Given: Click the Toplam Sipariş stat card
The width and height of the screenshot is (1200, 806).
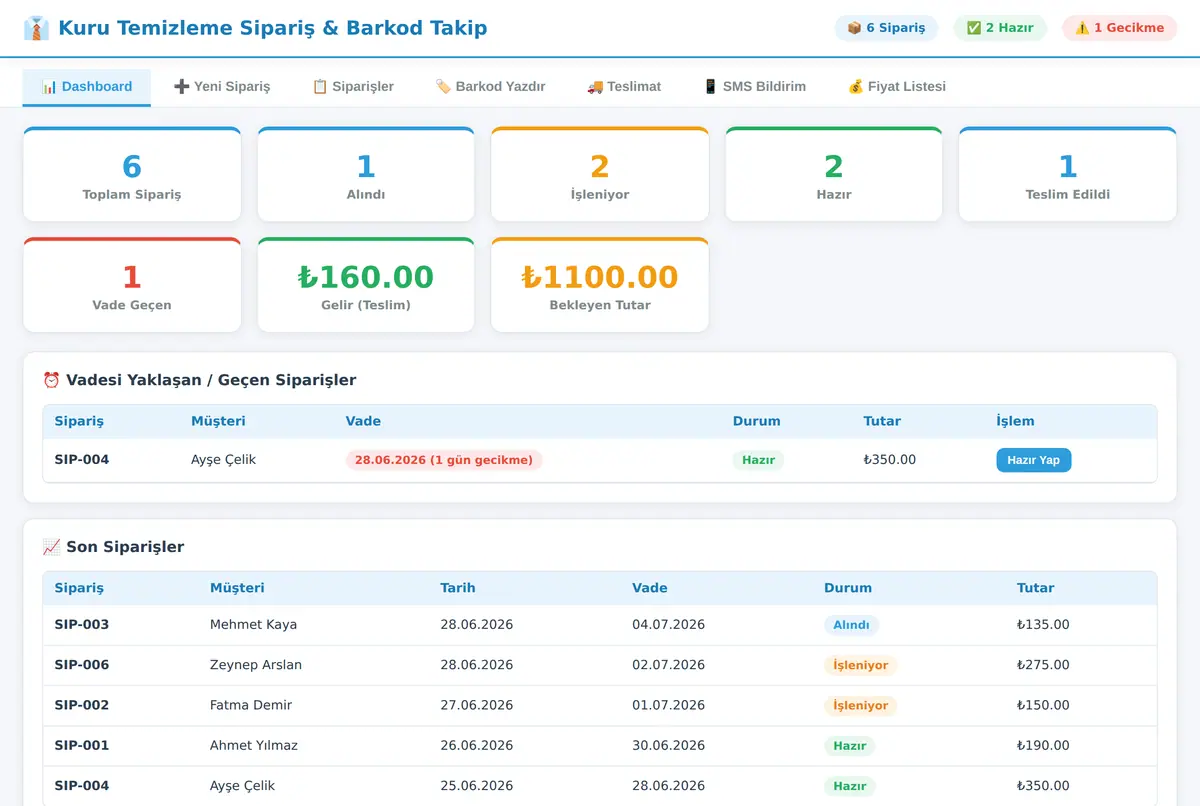Looking at the screenshot, I should 132,174.
